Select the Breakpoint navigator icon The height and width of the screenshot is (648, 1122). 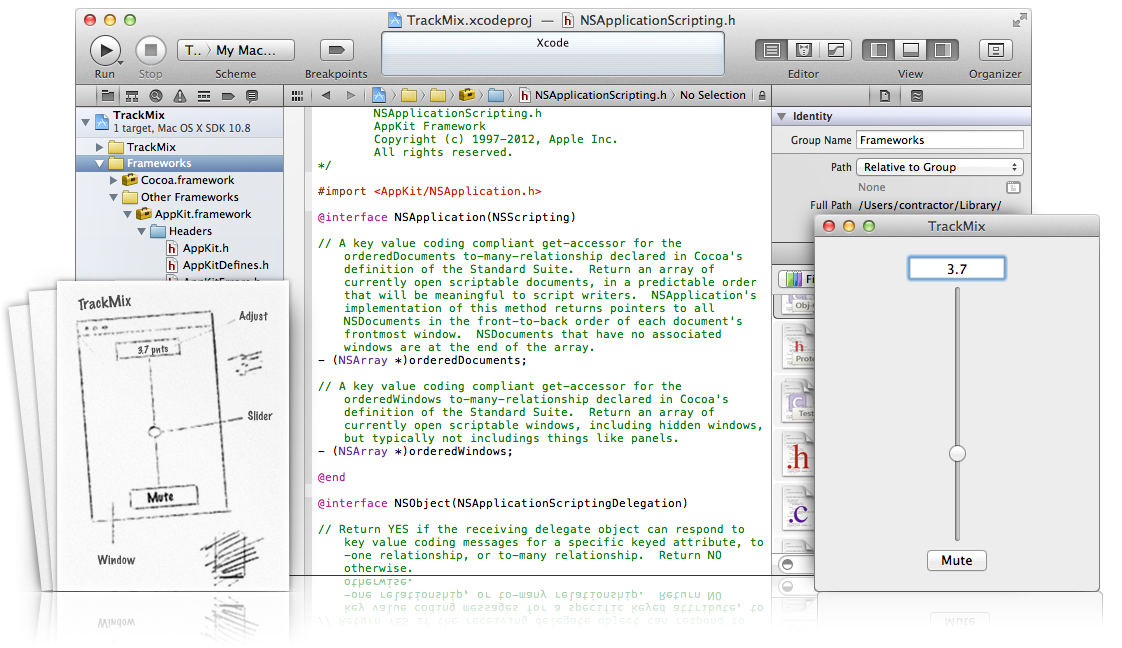pos(228,96)
